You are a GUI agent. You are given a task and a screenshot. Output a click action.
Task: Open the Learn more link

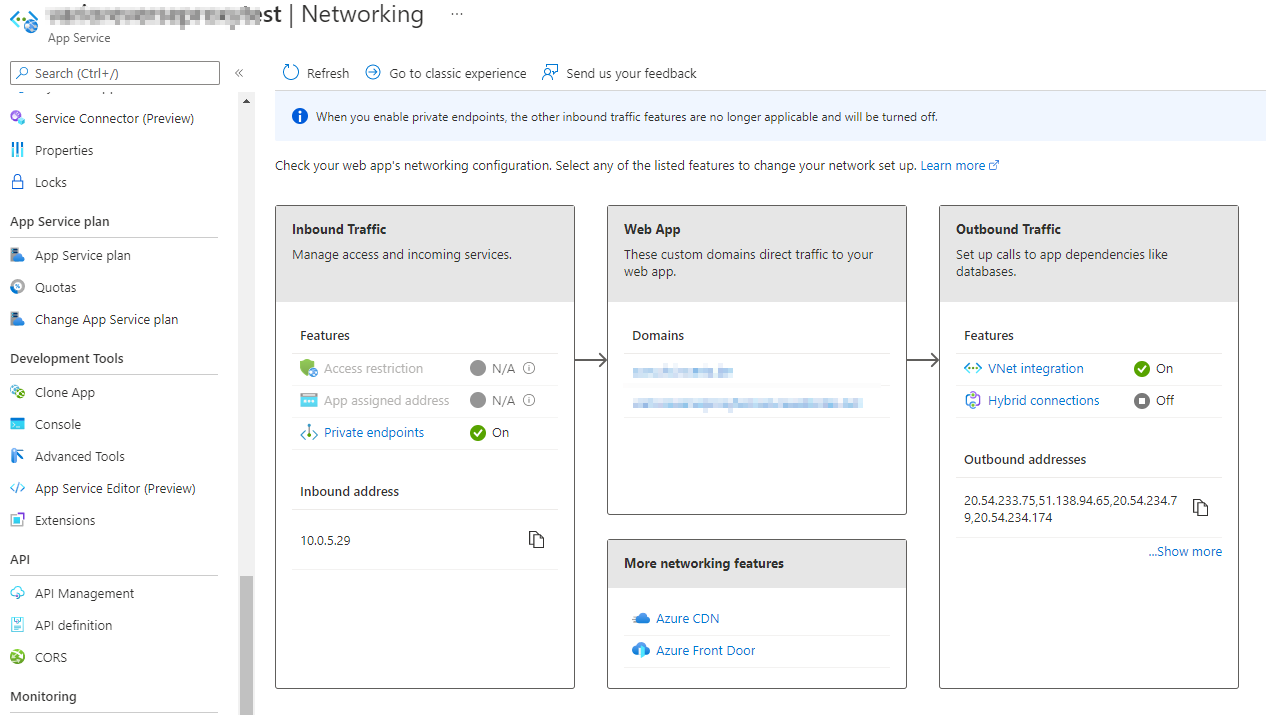pos(953,165)
